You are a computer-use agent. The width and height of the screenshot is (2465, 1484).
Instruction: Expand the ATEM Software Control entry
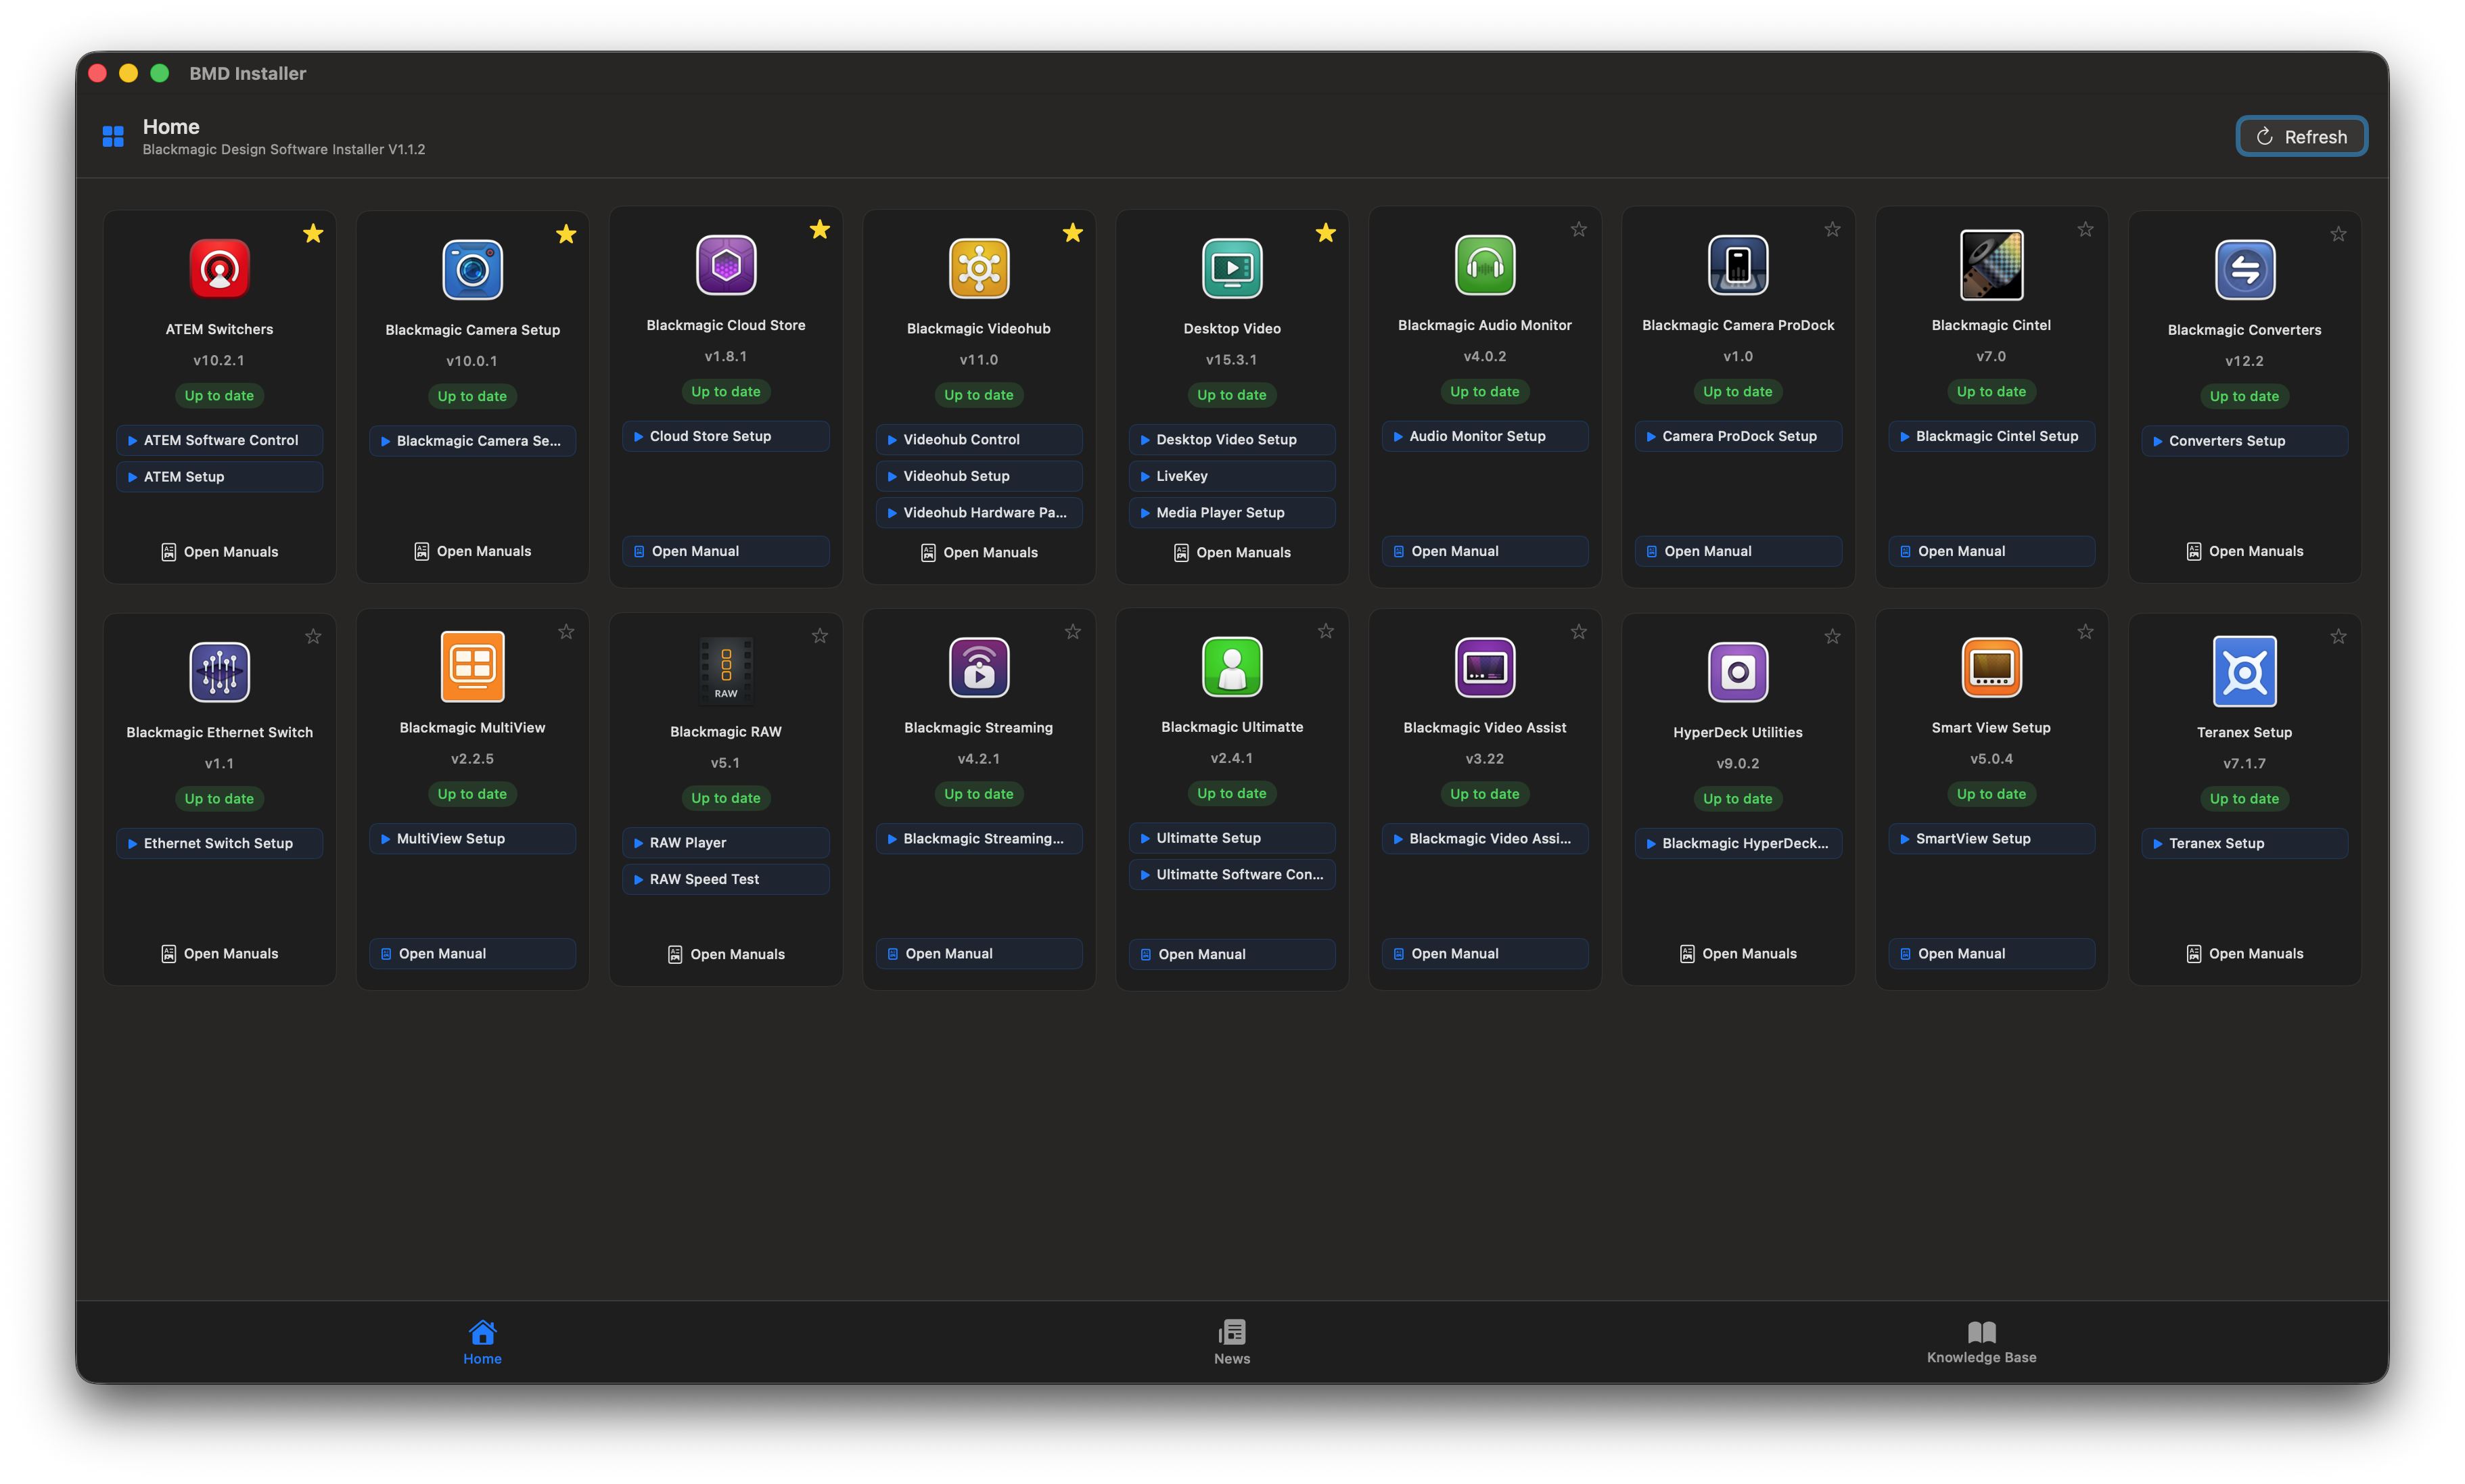(x=219, y=440)
